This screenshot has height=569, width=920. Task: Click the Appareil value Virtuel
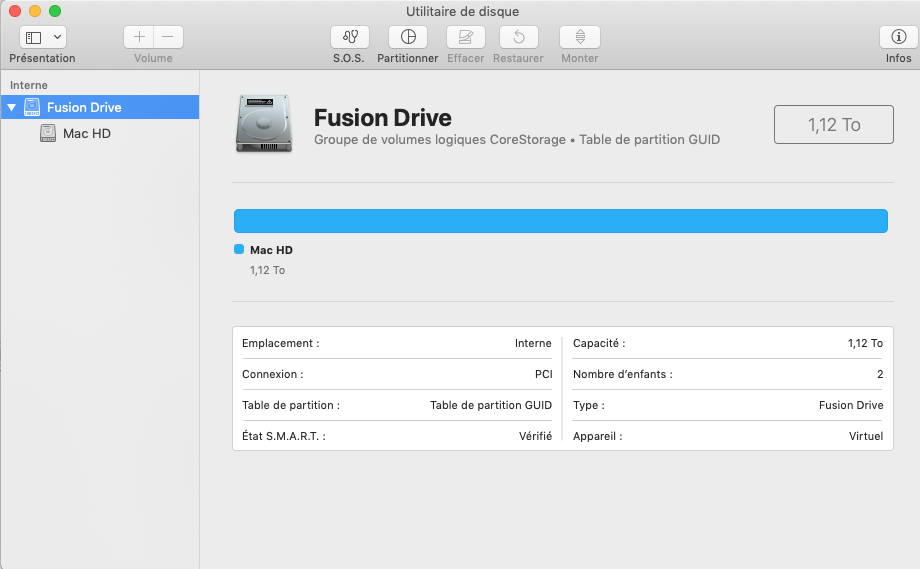[x=865, y=436]
